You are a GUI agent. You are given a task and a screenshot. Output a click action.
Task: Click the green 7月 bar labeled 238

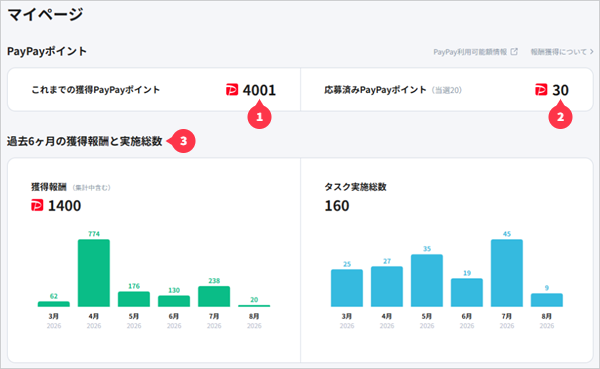[214, 296]
